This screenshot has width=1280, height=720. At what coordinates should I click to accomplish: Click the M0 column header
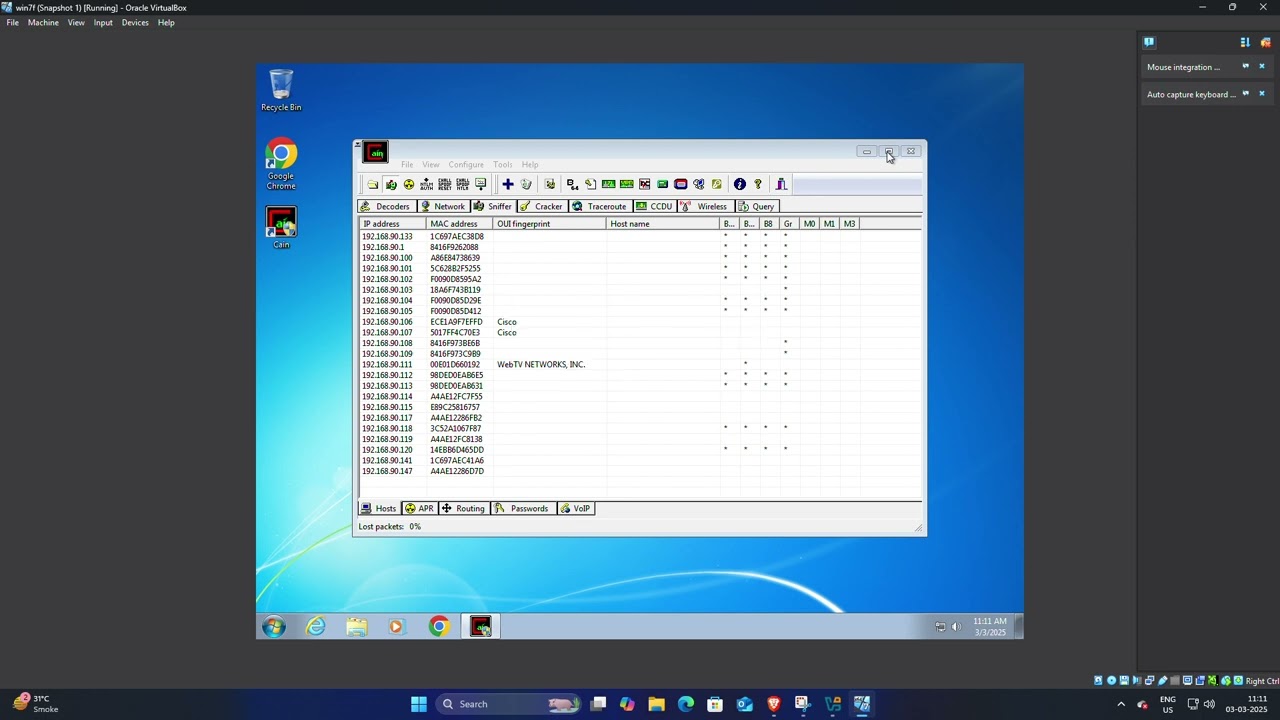[x=810, y=224]
